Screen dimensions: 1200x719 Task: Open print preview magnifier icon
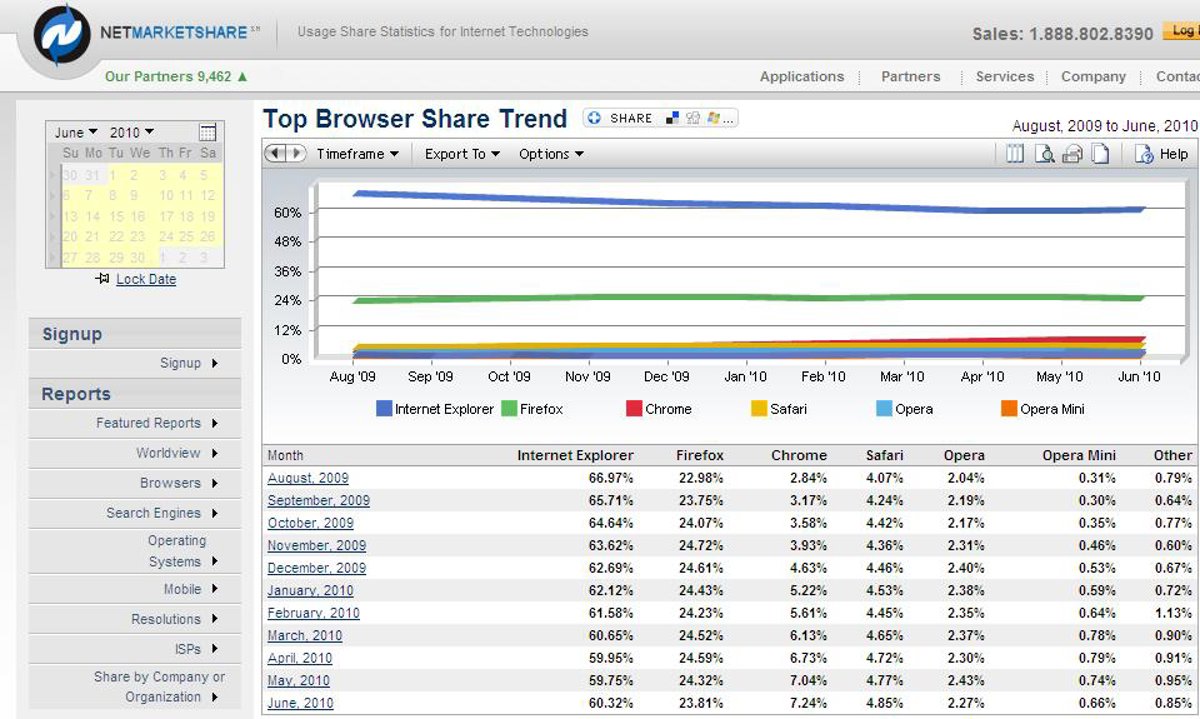(x=1044, y=154)
